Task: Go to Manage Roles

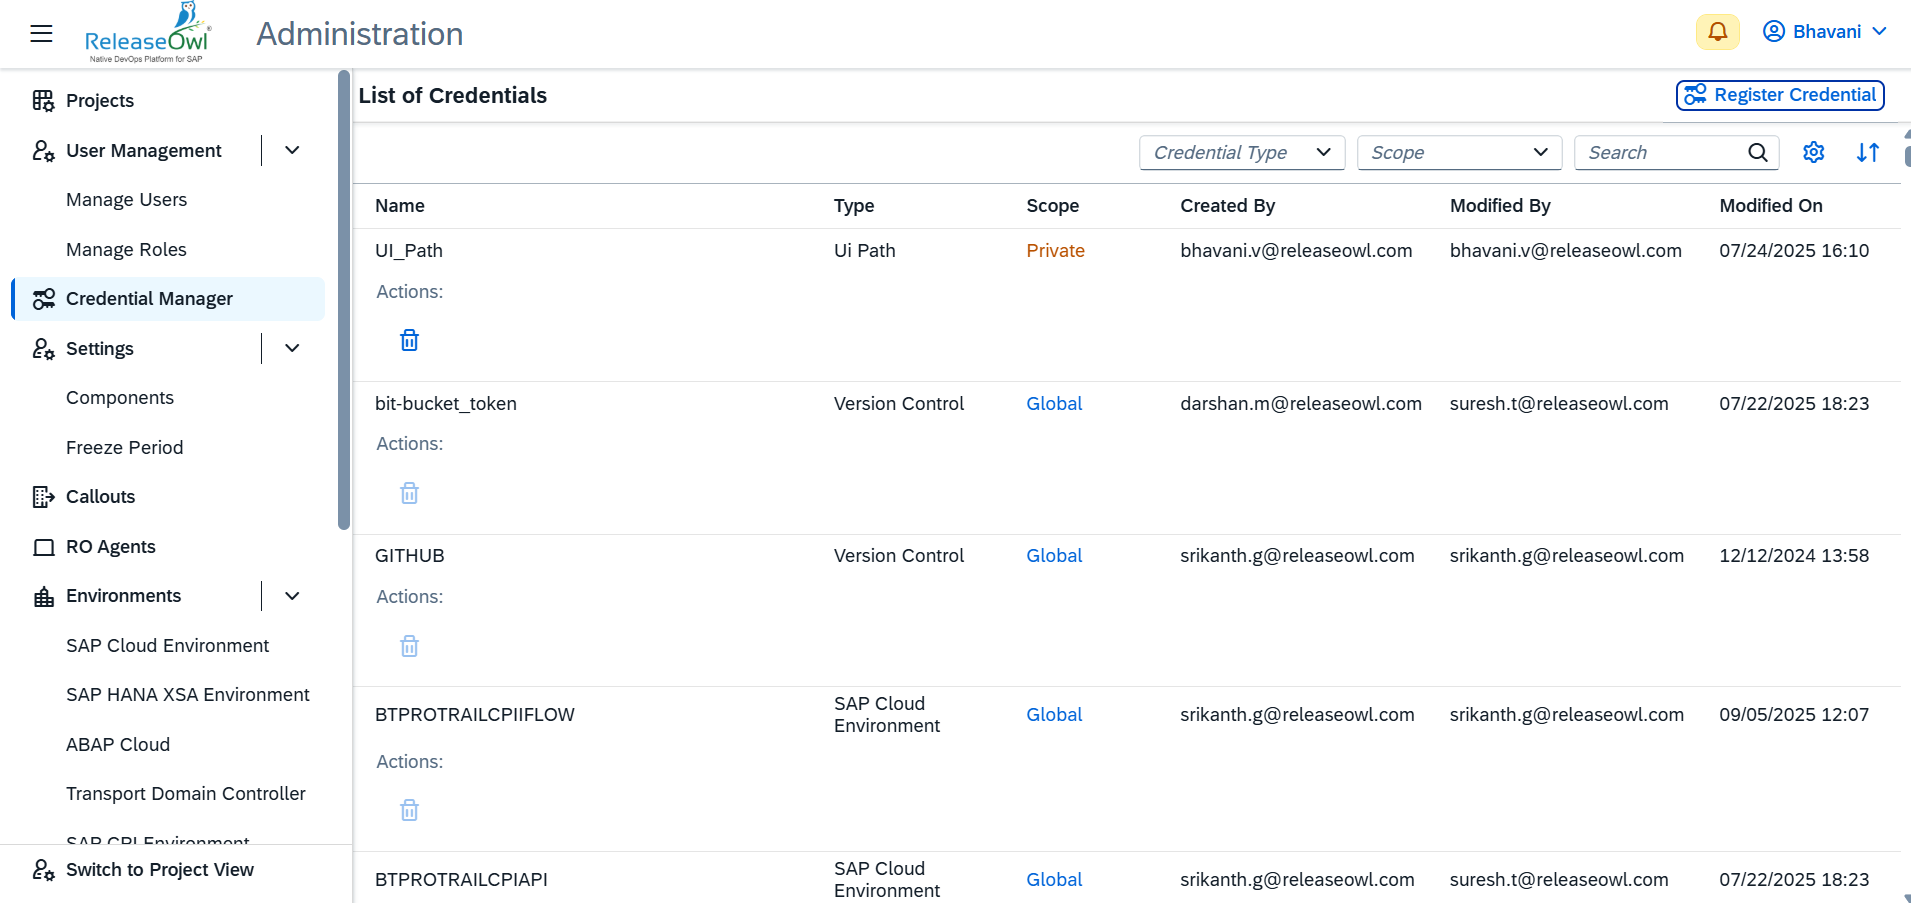Action: coord(126,250)
